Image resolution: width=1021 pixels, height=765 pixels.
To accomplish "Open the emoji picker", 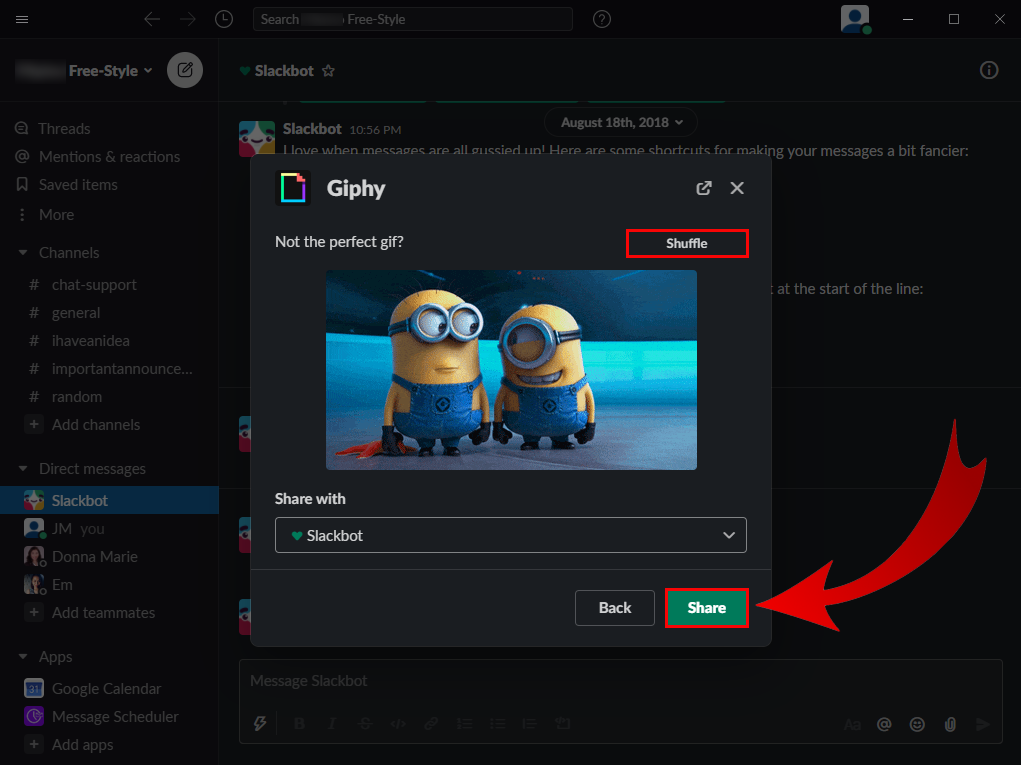I will click(x=917, y=725).
